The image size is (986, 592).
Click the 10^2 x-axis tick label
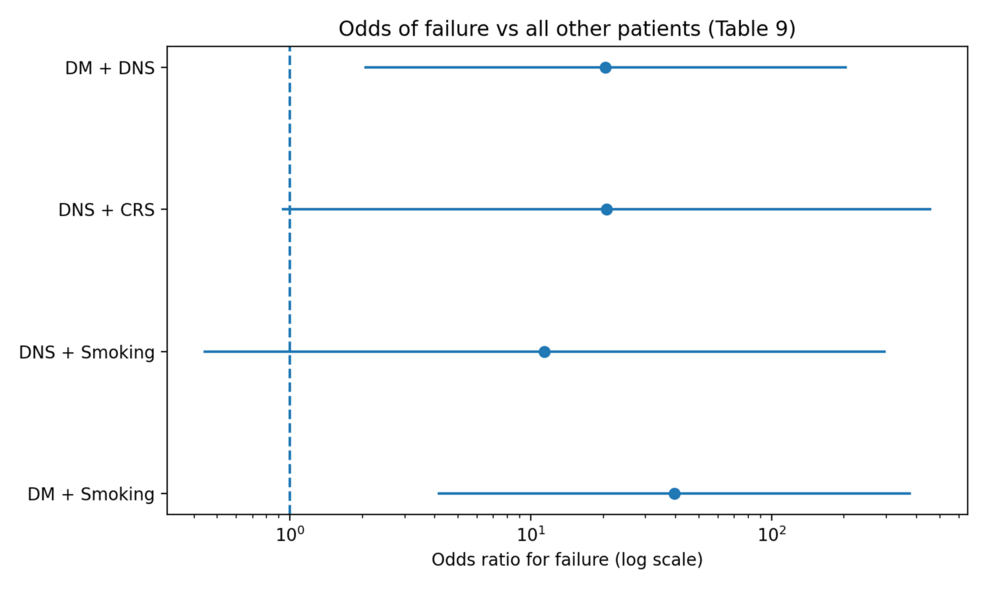771,532
